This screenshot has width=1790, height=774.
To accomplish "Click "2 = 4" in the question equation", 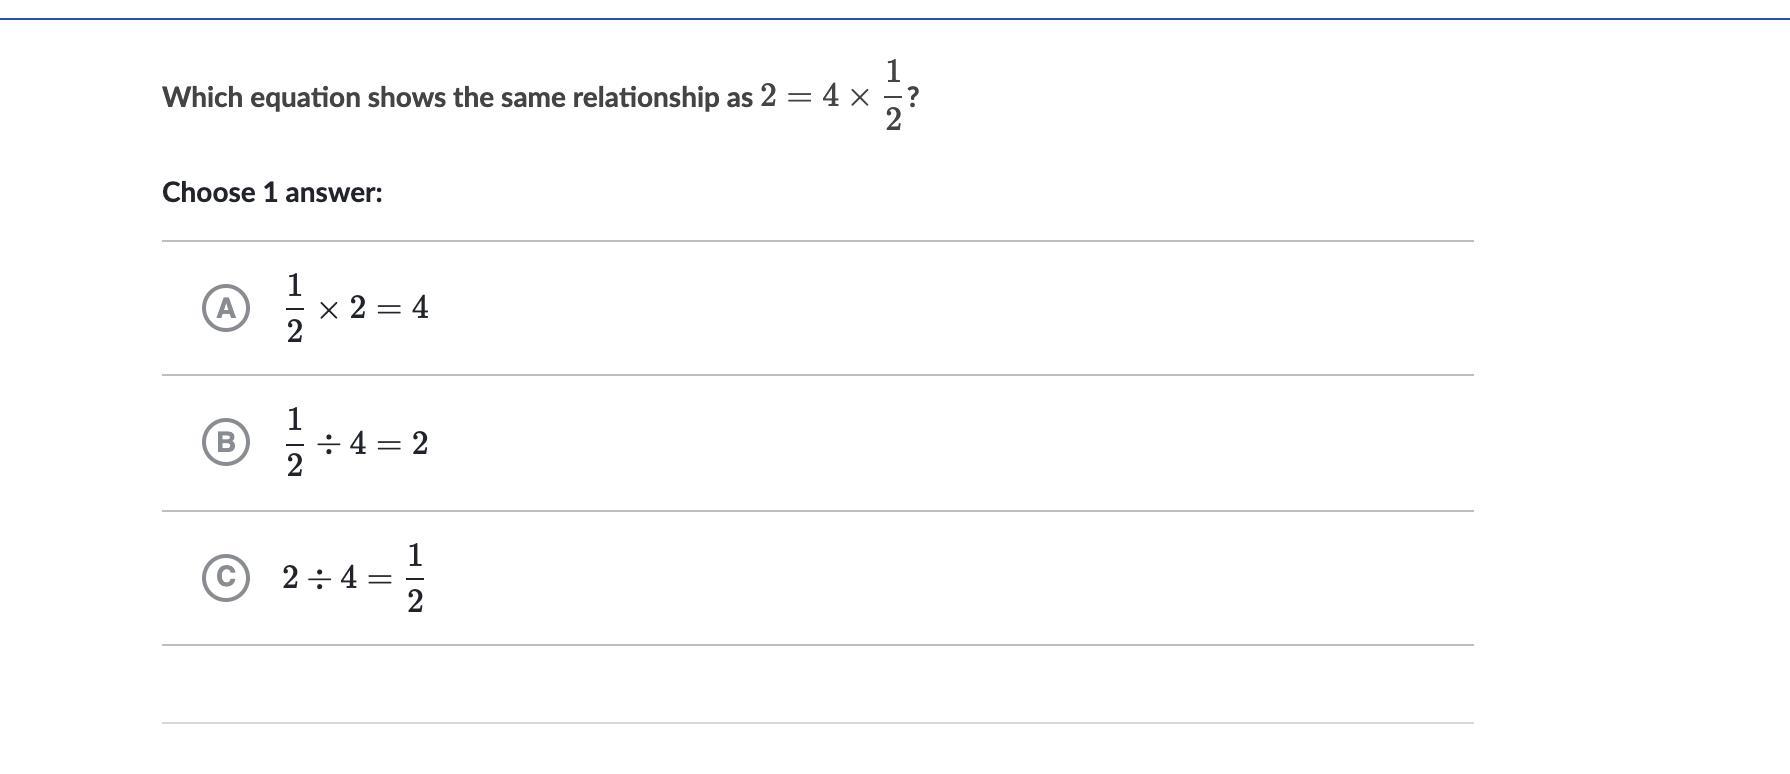I will (799, 96).
